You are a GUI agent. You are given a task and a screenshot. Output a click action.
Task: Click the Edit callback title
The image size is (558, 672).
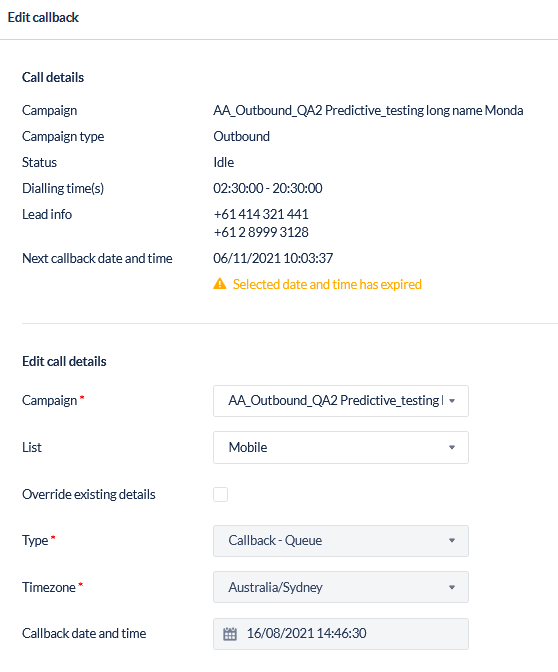pyautogui.click(x=43, y=18)
